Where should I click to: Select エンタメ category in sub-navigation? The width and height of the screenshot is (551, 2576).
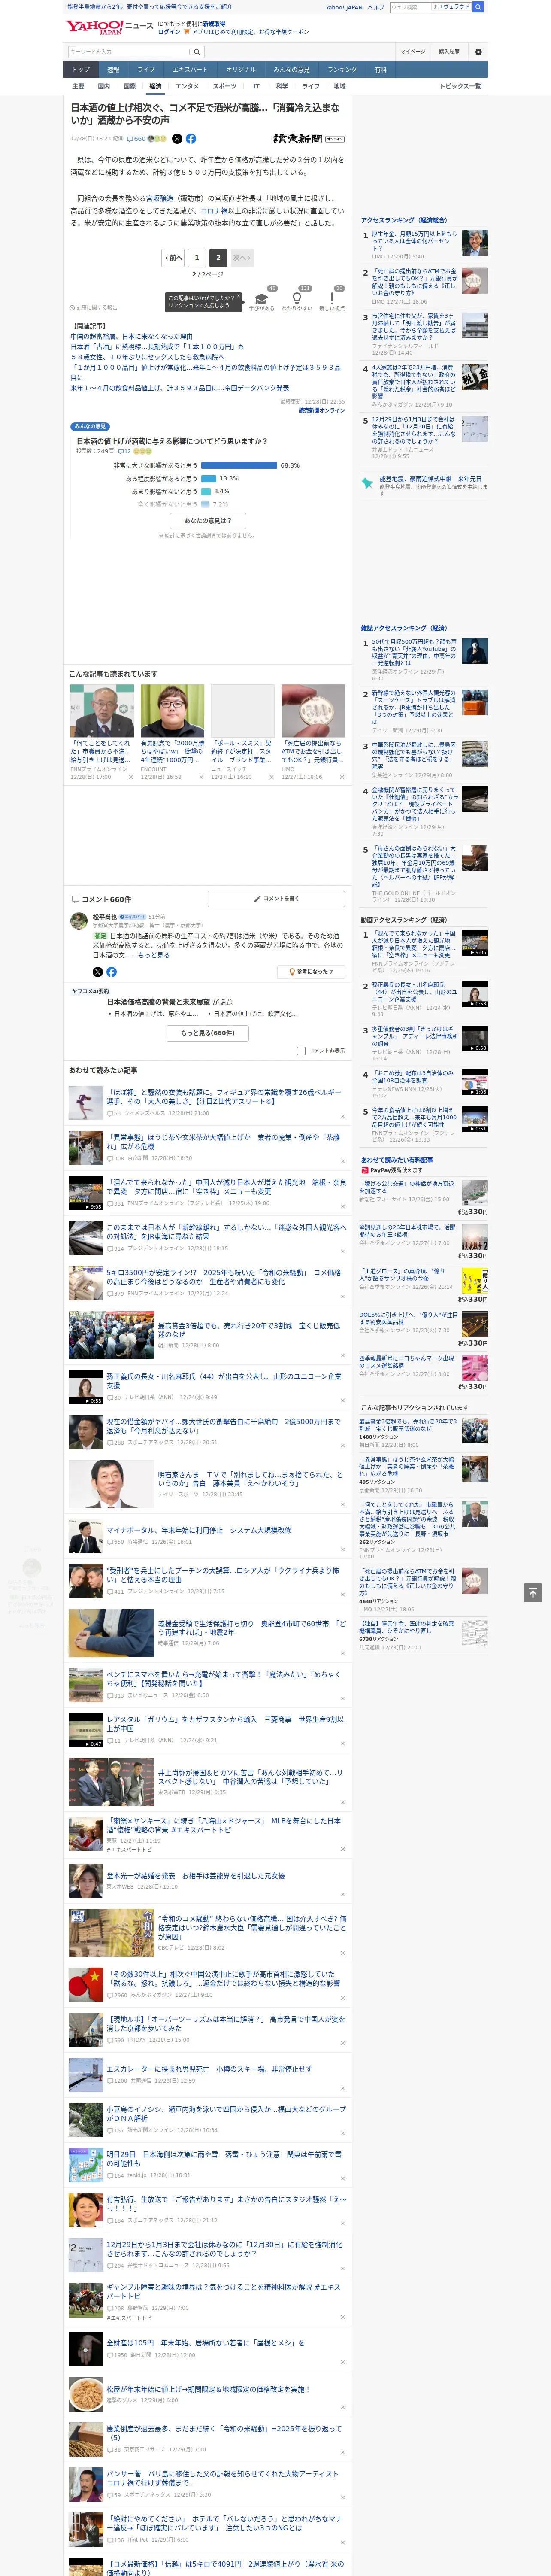187,86
